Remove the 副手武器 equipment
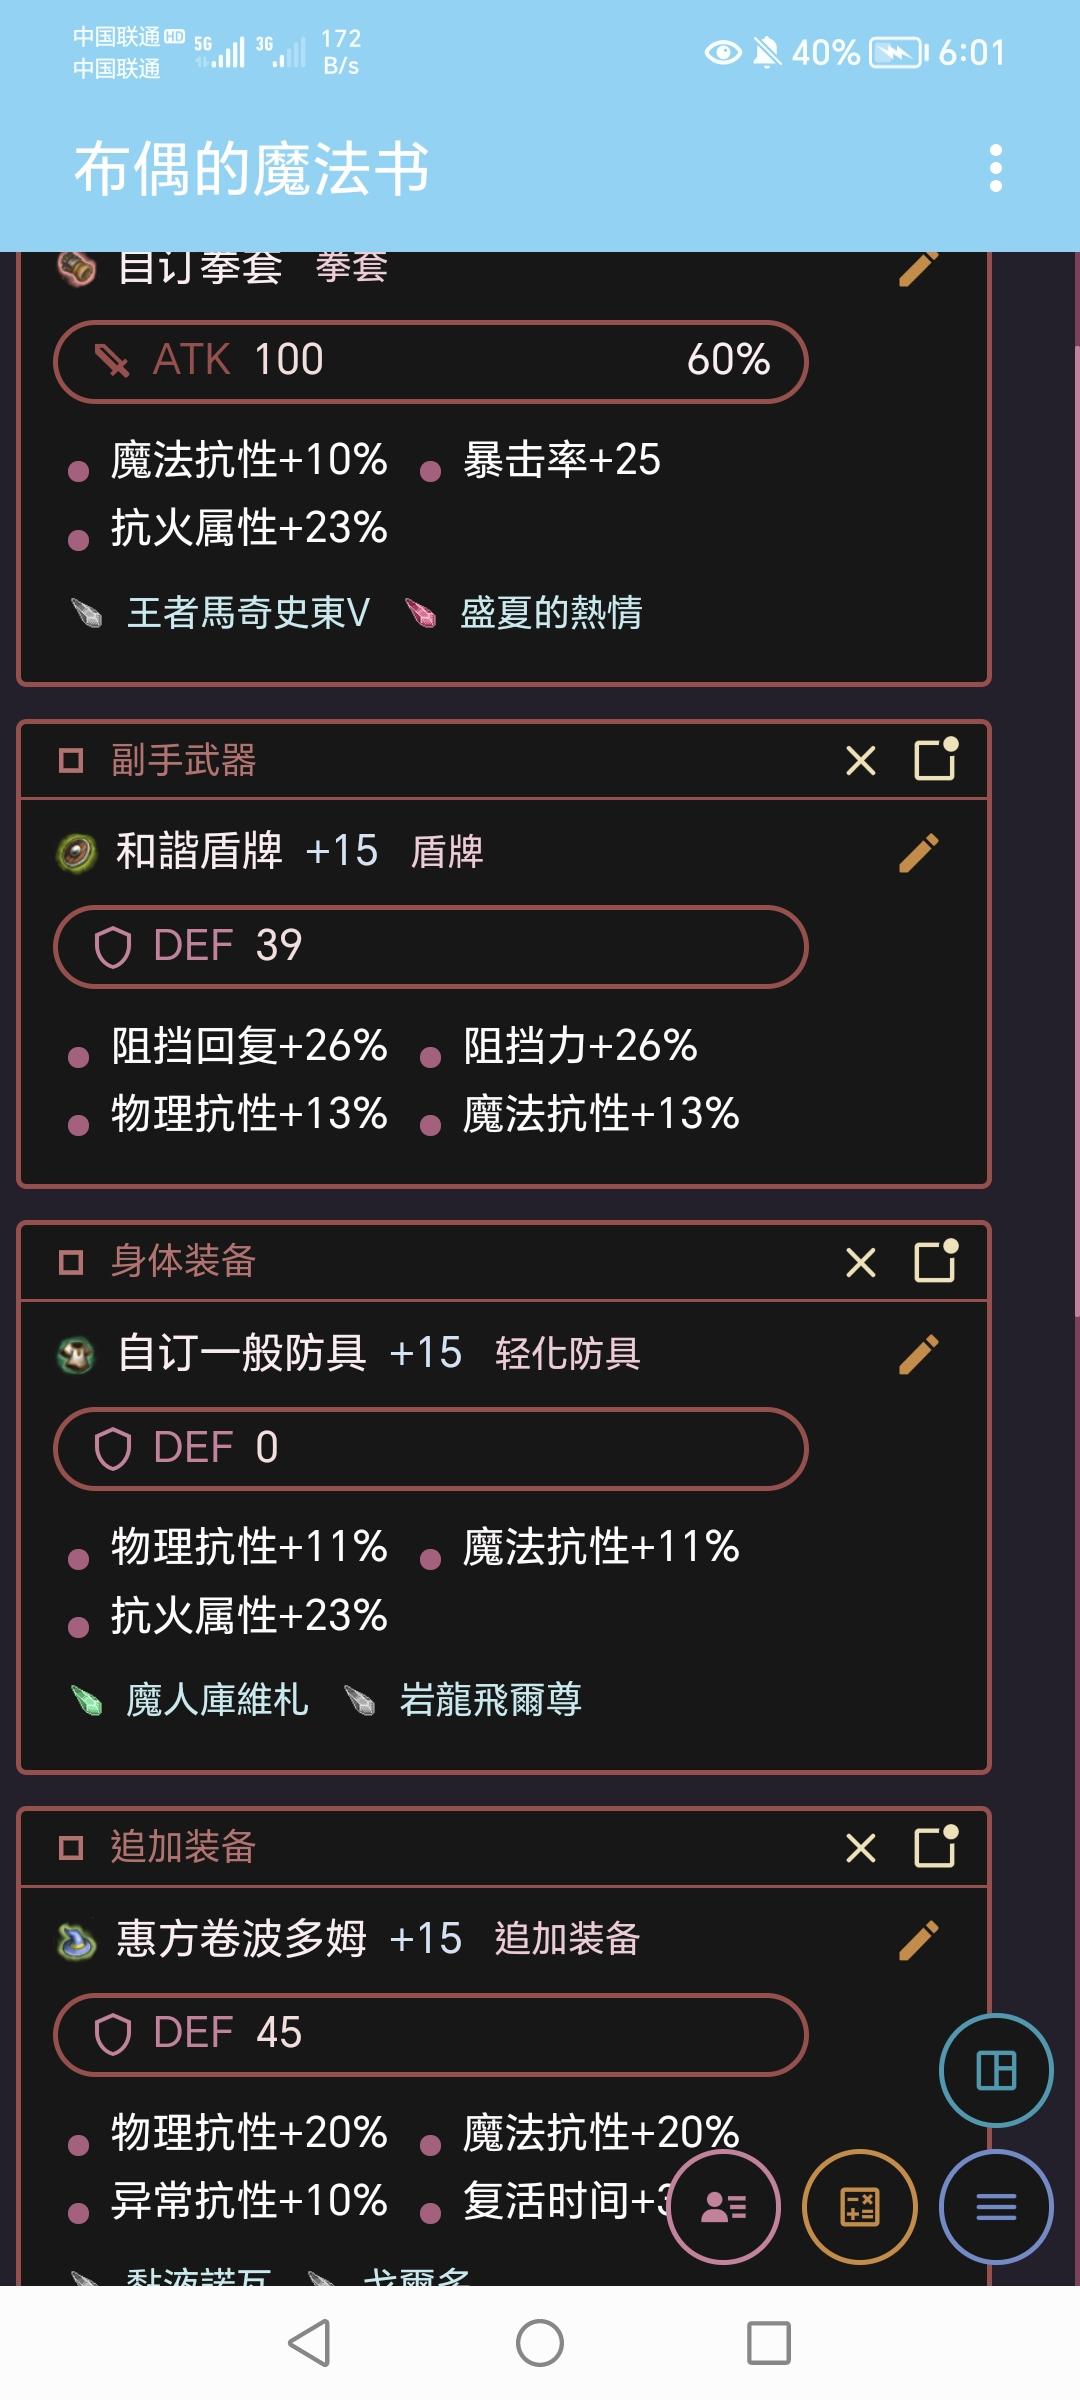Image resolution: width=1080 pixels, height=2400 pixels. 860,761
